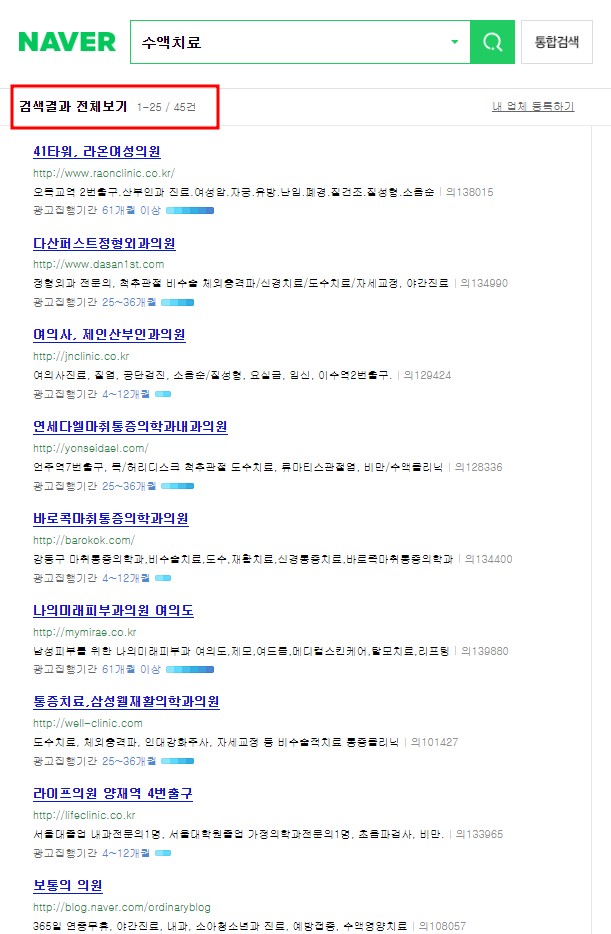Click the ad ID 의128336
The height and width of the screenshot is (934, 611).
click(479, 468)
